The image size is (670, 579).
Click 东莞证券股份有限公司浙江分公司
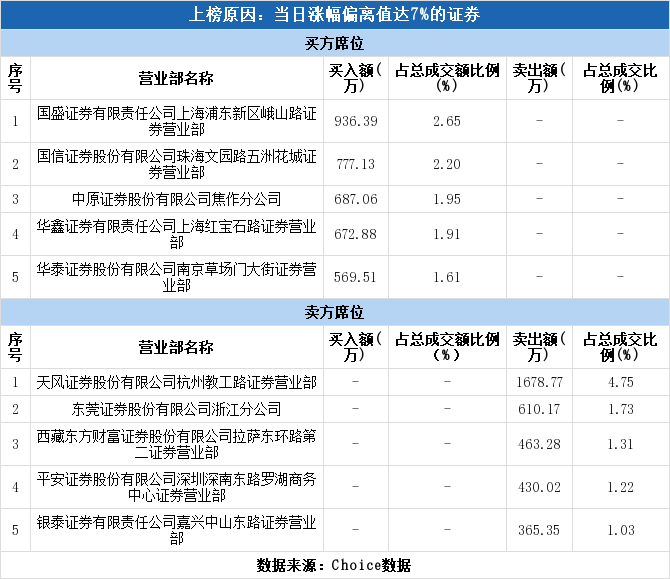176,409
